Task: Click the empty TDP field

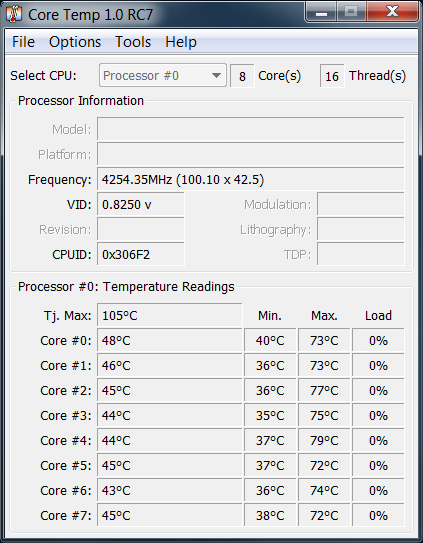Action: pyautogui.click(x=361, y=255)
